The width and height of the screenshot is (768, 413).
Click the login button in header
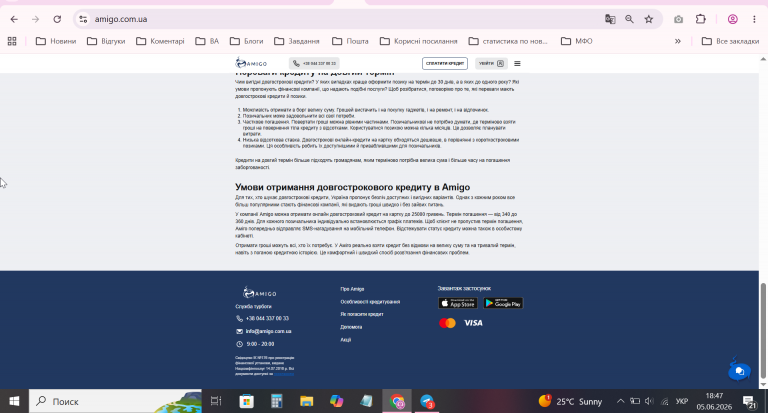[491, 63]
